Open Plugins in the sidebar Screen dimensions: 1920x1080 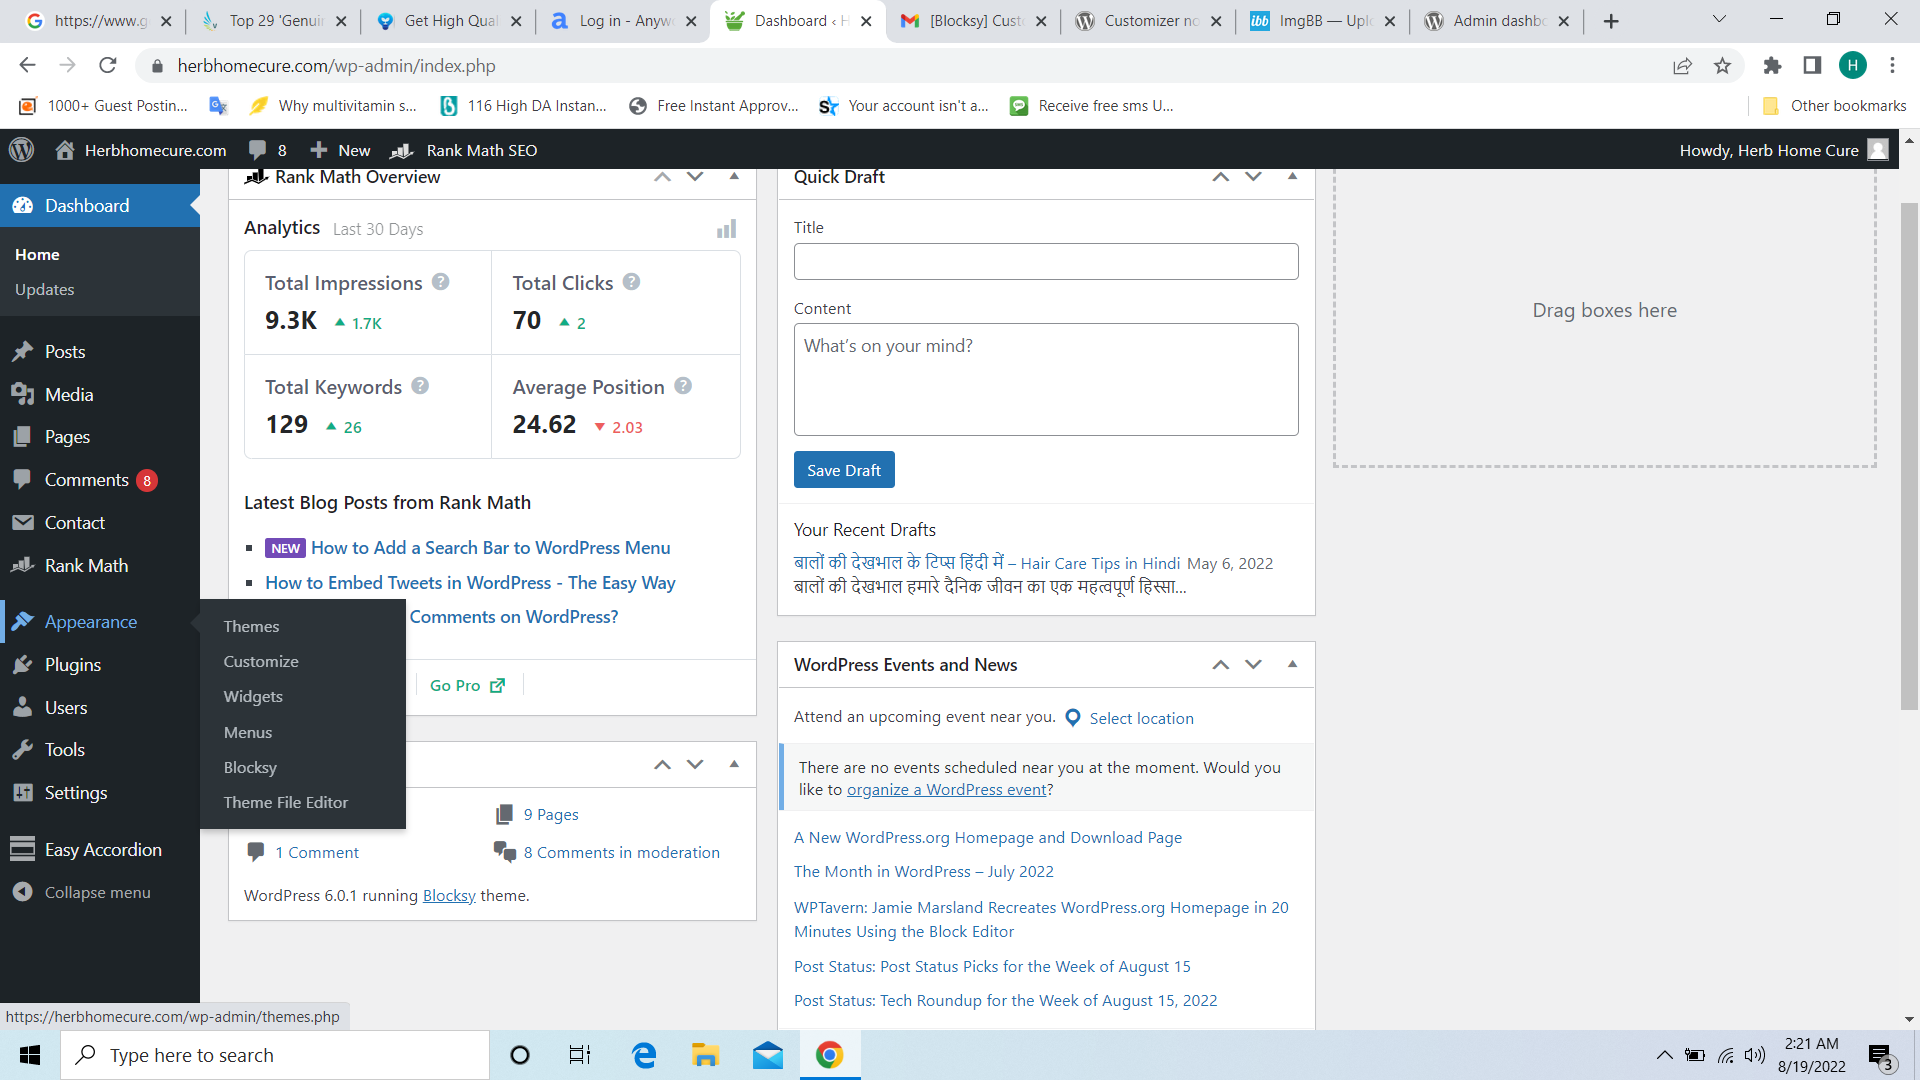72,665
